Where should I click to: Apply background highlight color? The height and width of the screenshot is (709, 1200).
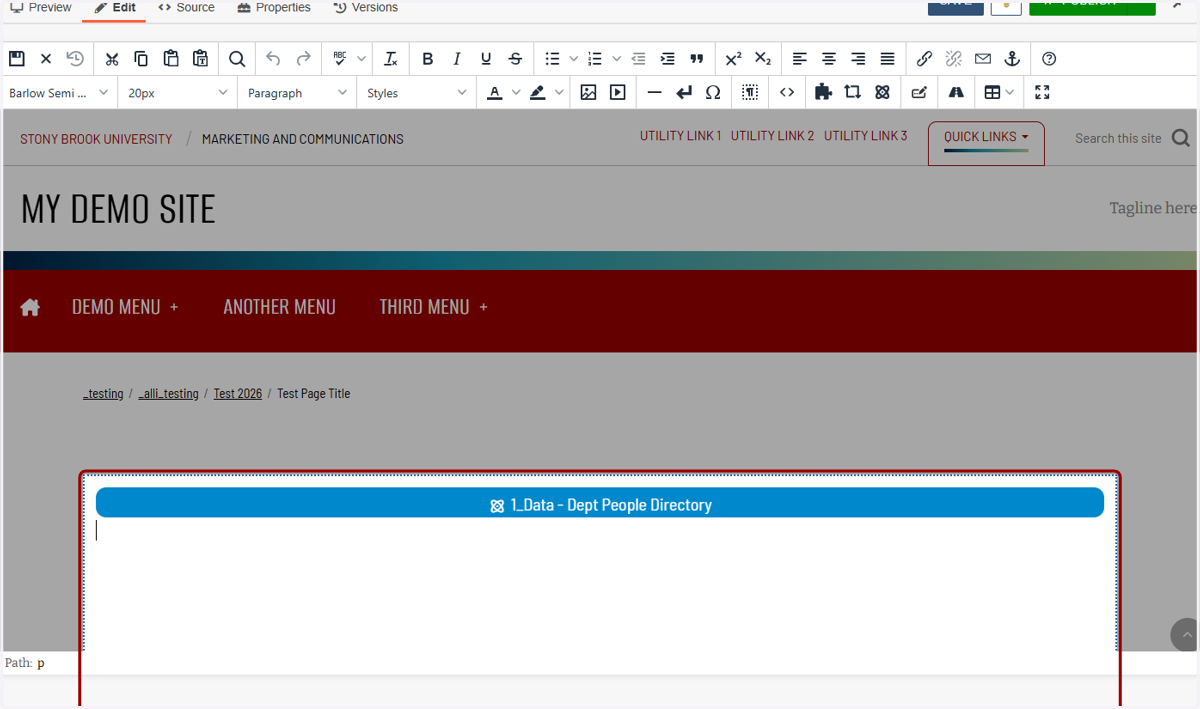pyautogui.click(x=538, y=93)
